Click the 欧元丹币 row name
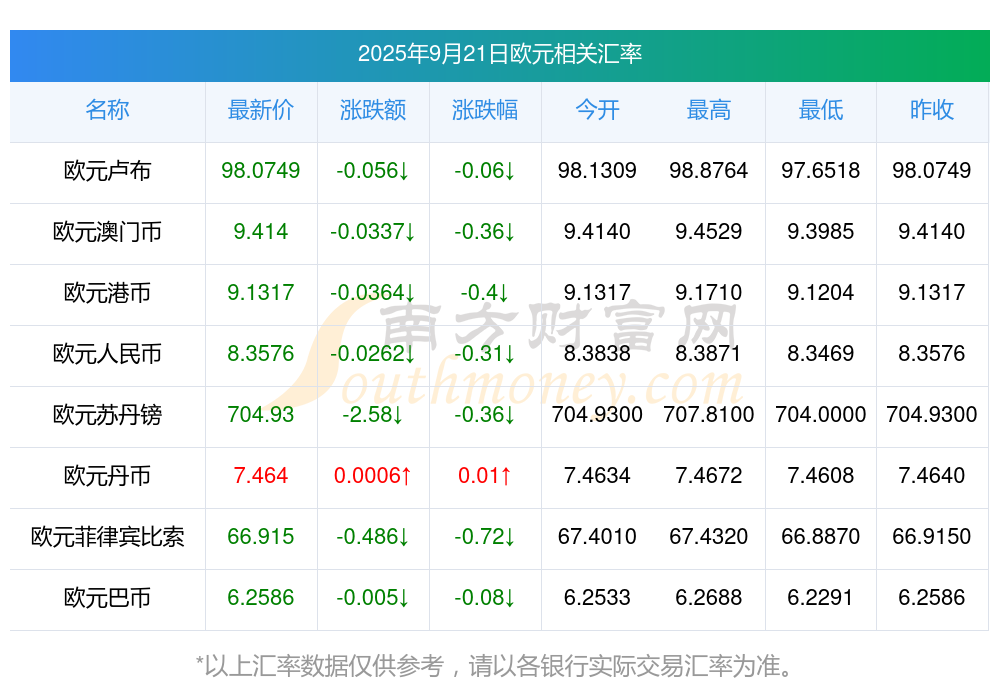 pyautogui.click(x=107, y=476)
